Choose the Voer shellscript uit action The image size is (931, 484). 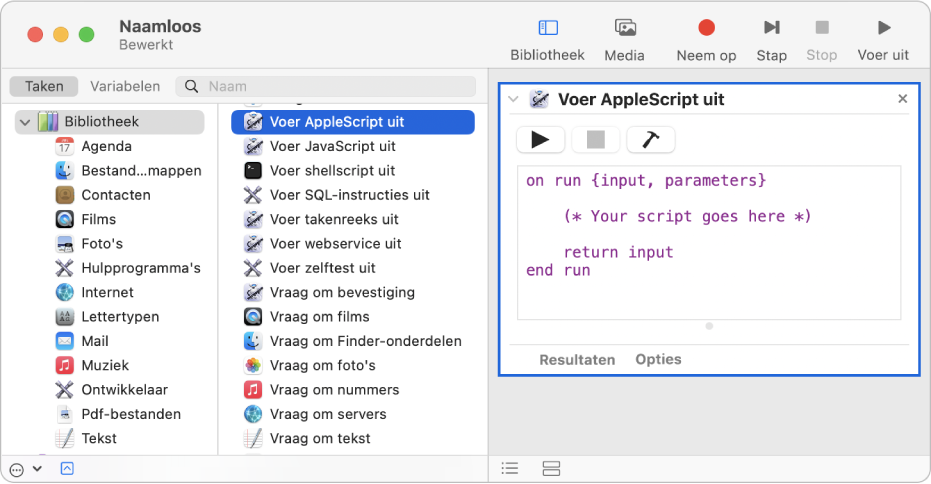coord(332,170)
